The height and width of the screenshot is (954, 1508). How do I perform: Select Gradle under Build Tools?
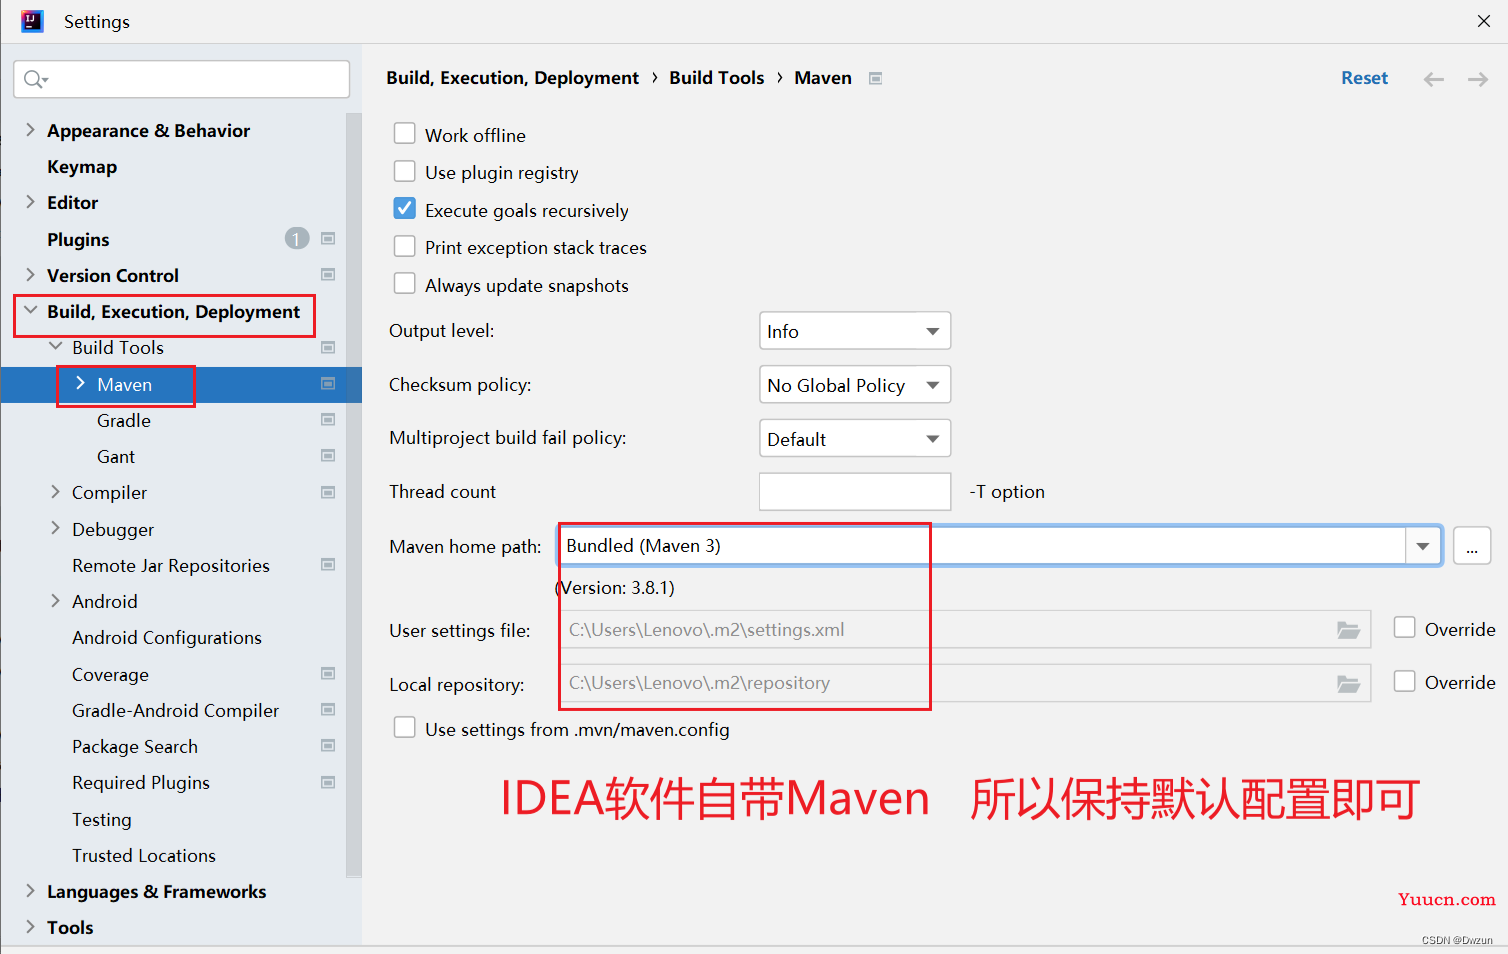(x=124, y=421)
